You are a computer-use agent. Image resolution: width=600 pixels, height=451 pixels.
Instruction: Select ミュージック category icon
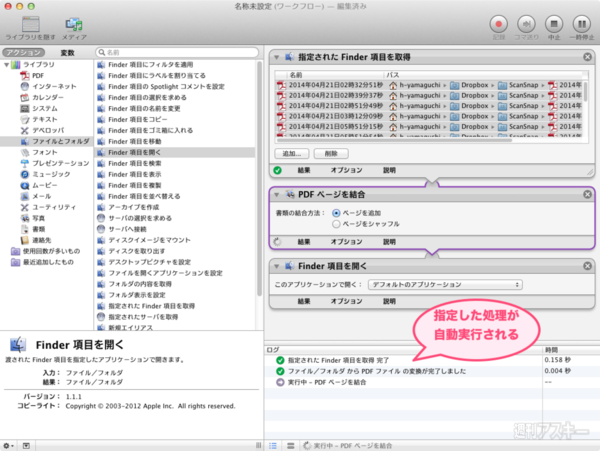[x=24, y=174]
